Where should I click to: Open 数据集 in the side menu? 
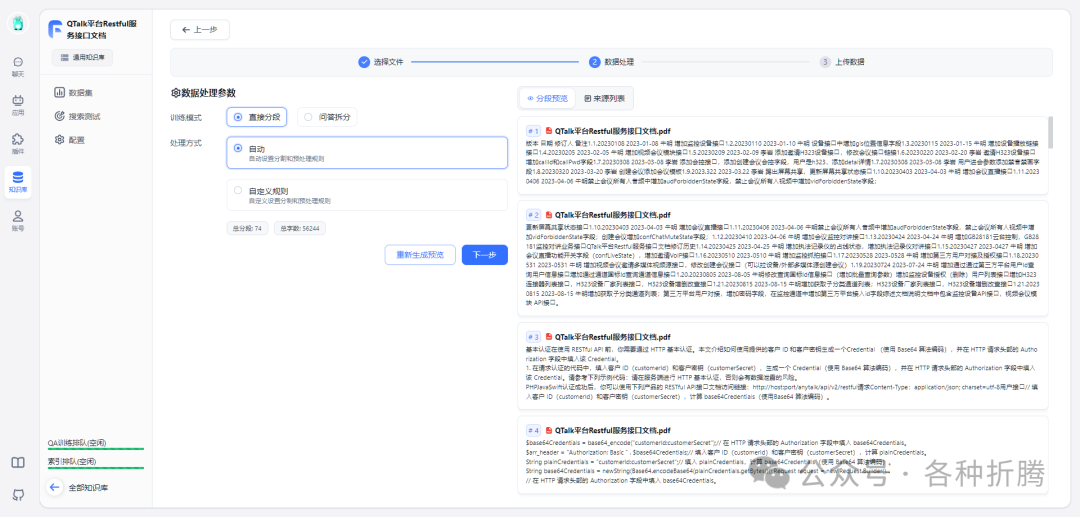click(x=80, y=93)
